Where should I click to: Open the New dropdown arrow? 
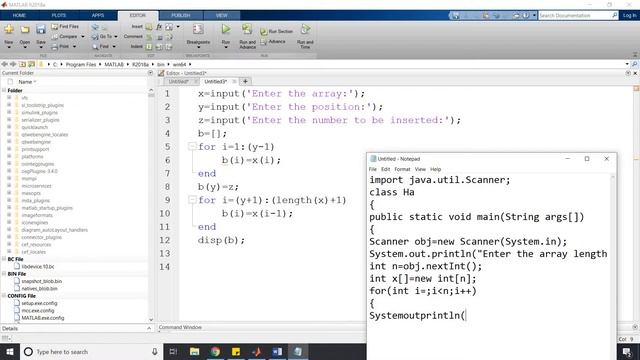(9, 47)
